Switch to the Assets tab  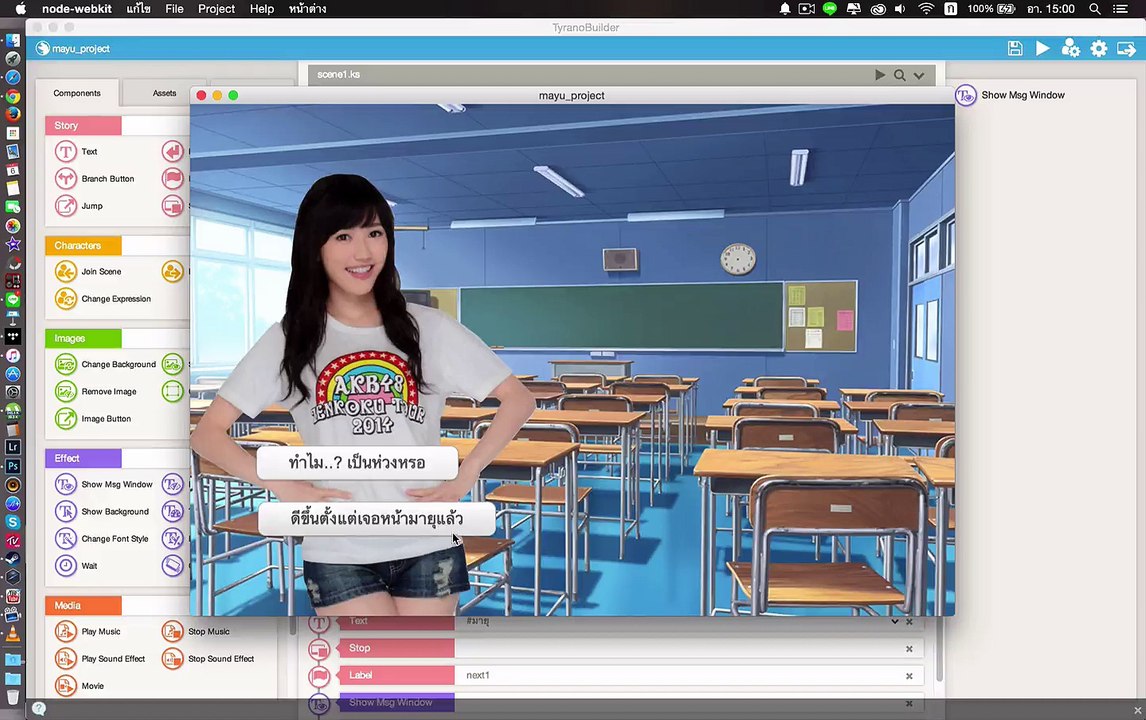click(164, 94)
